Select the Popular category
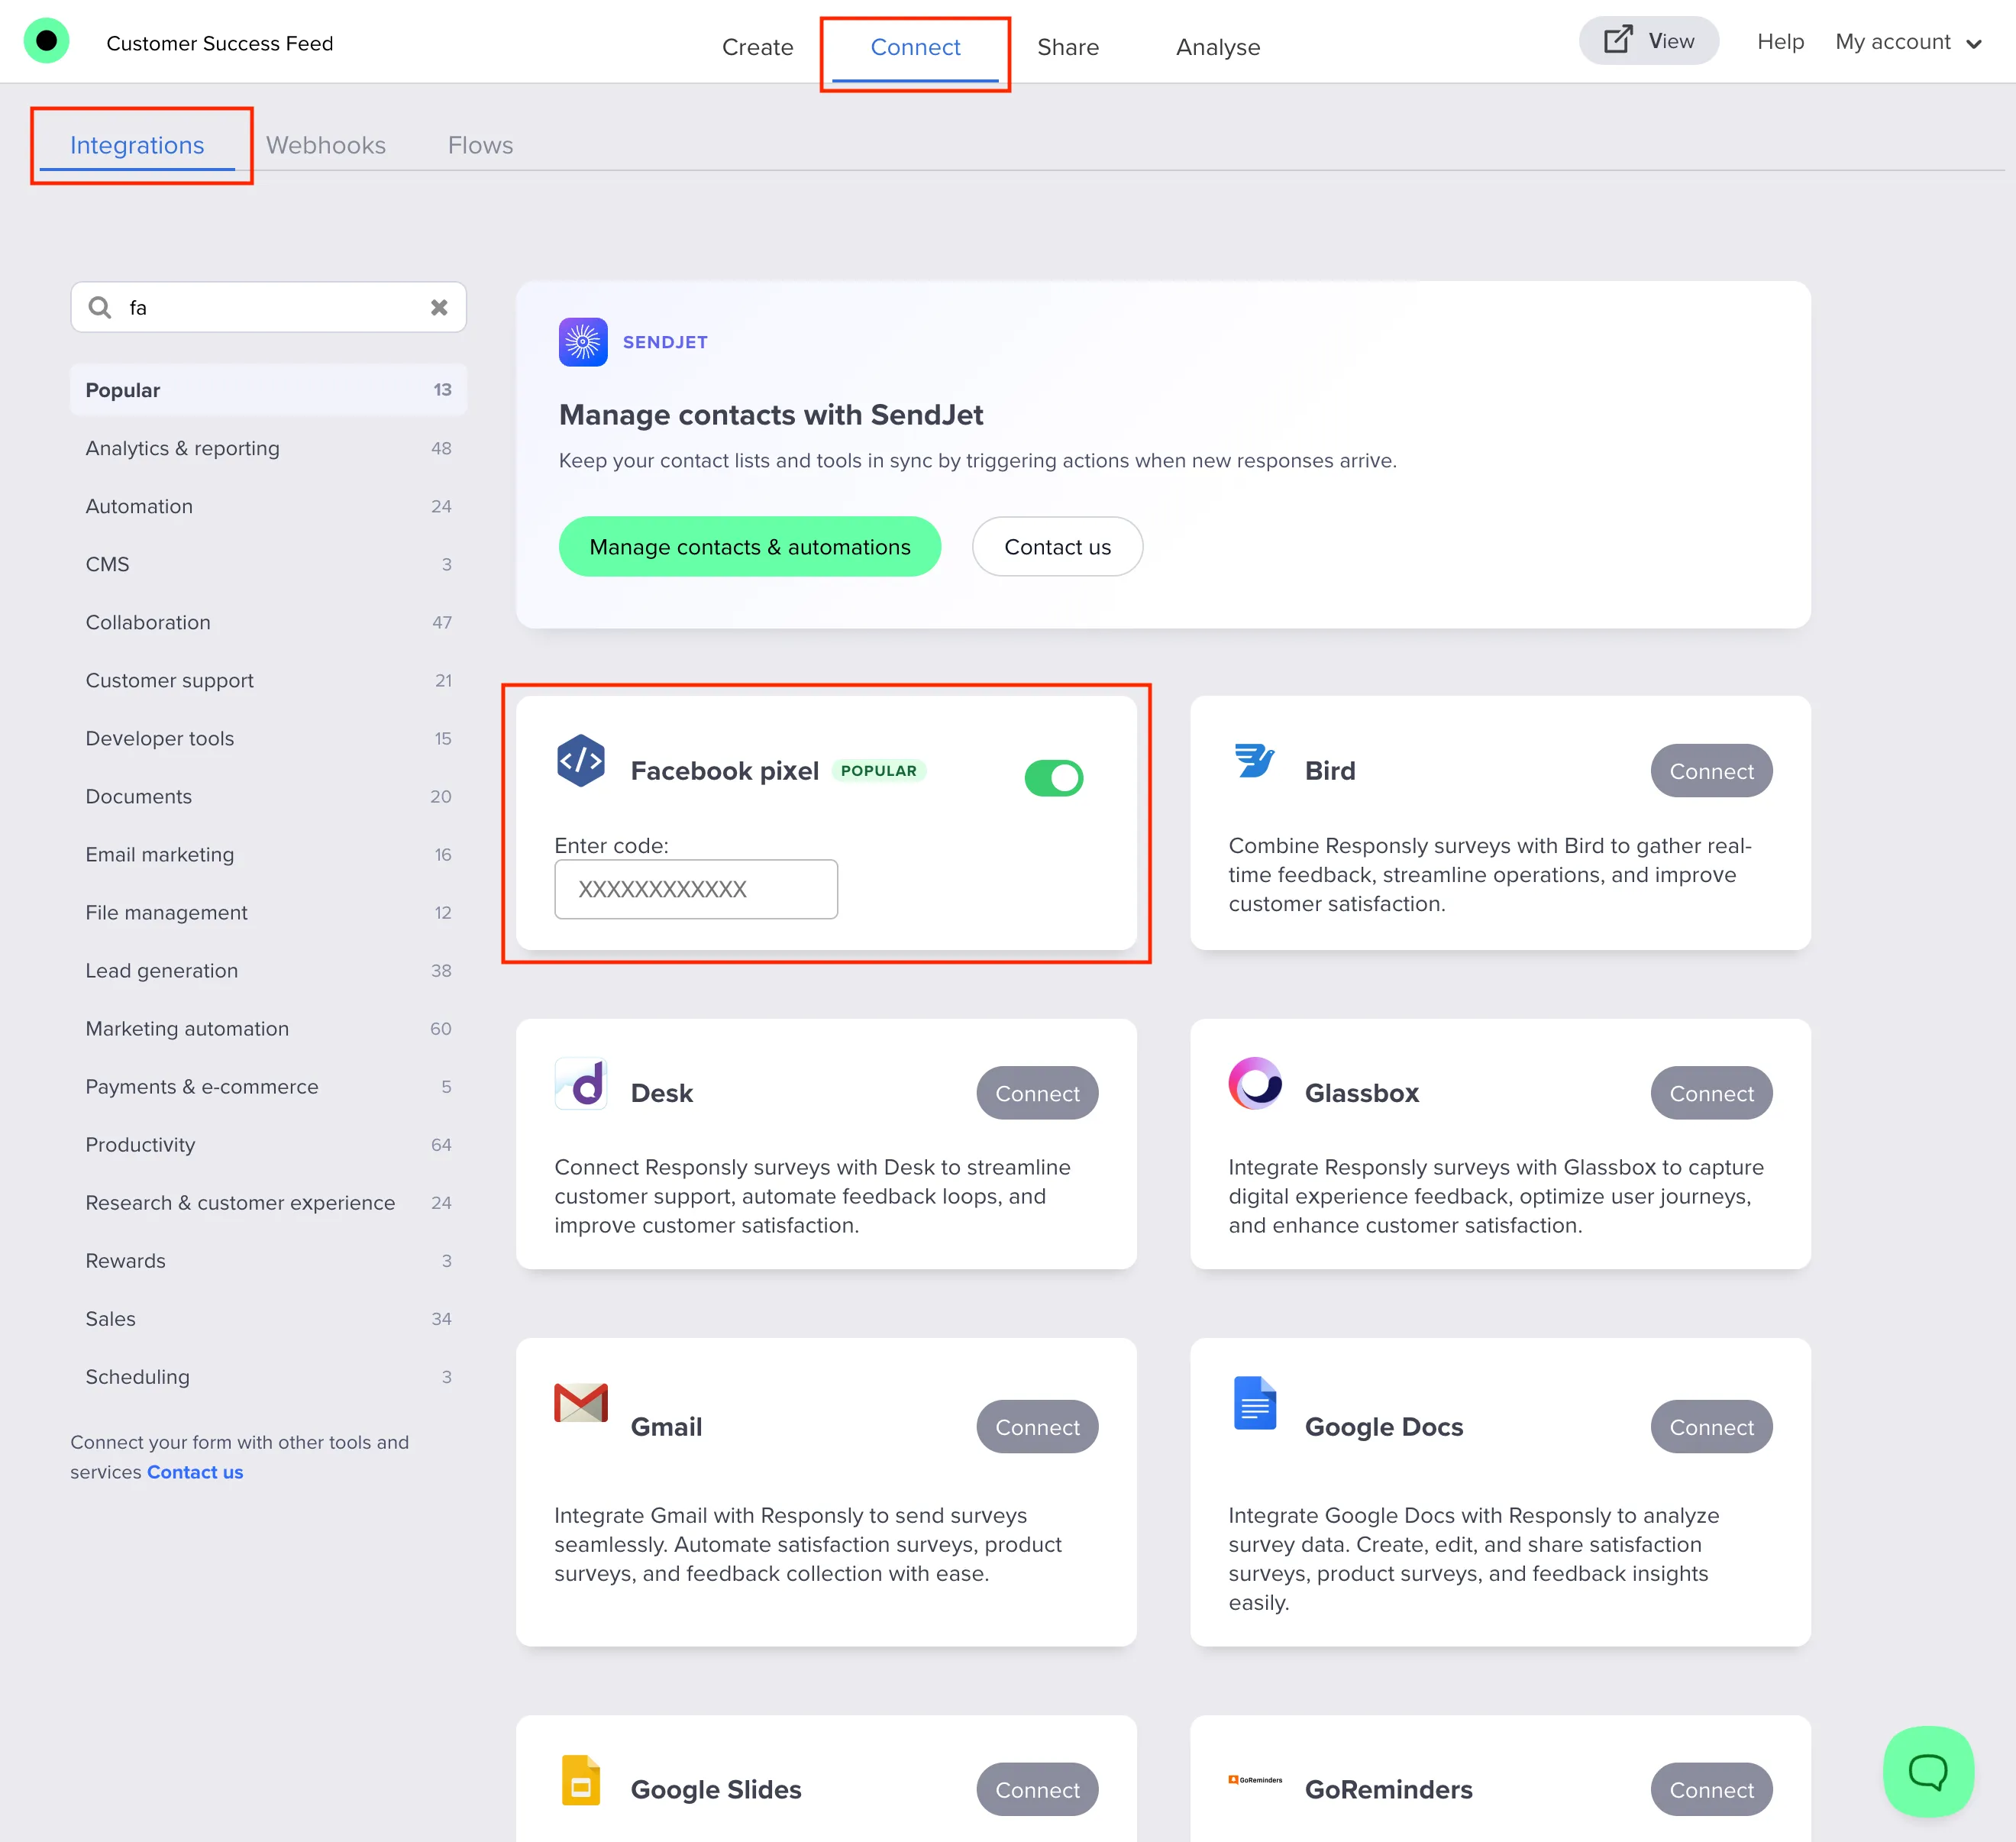 click(268, 390)
